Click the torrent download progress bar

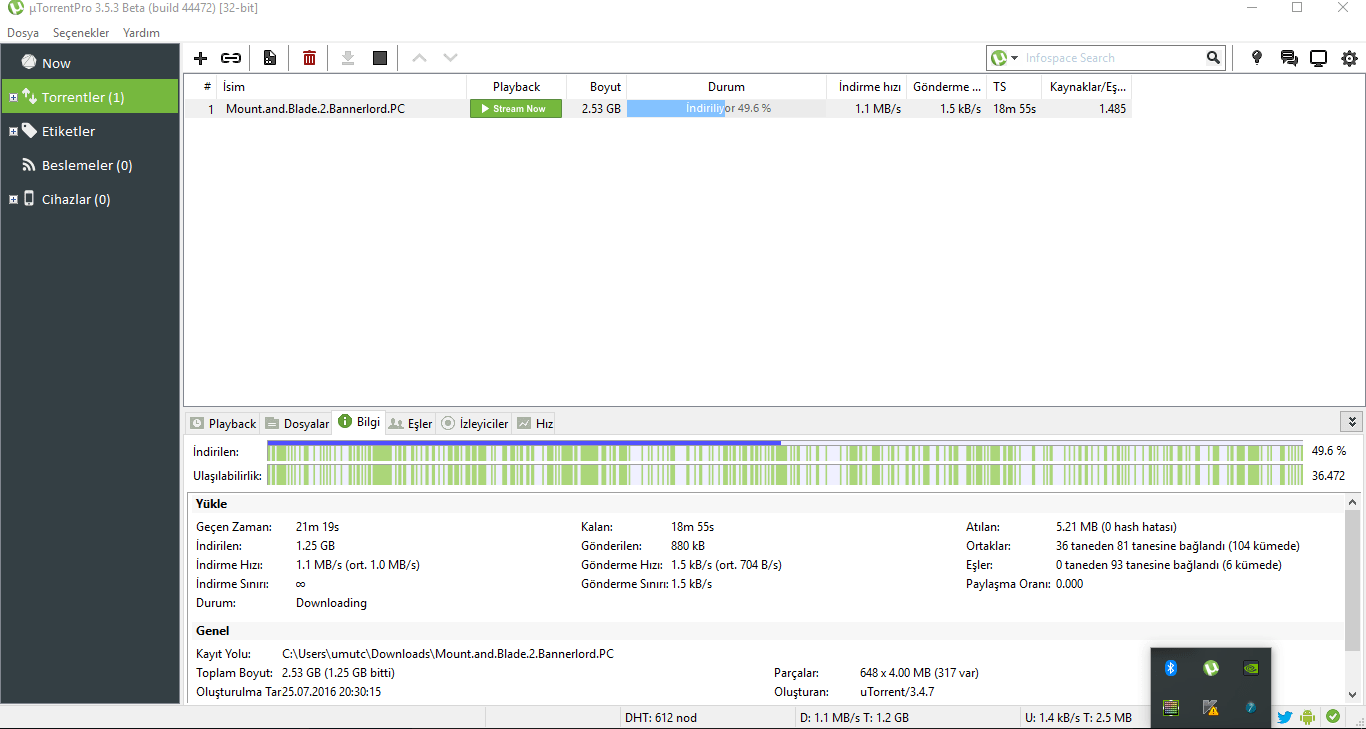[727, 108]
